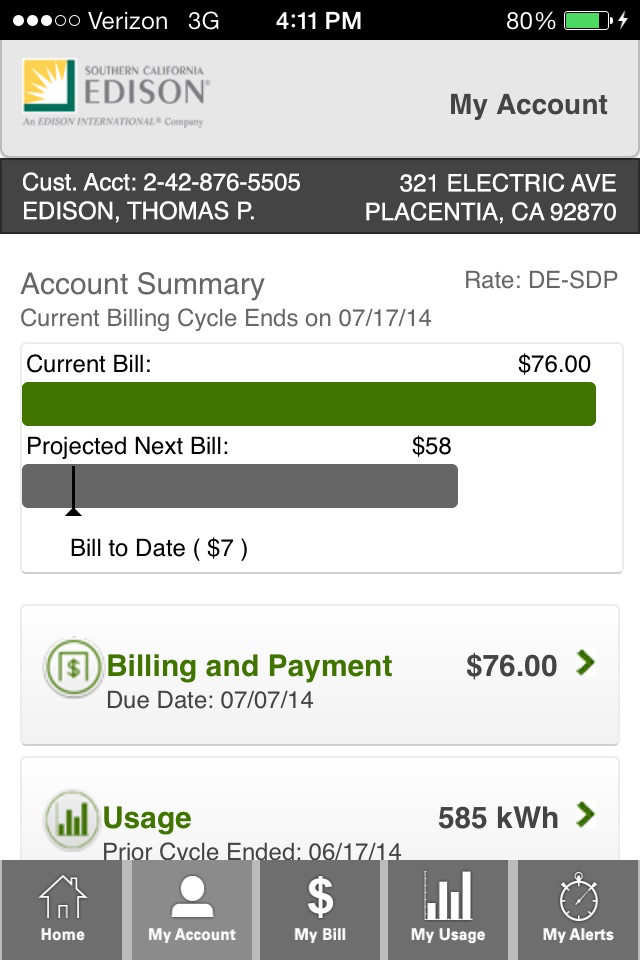Tap the 321 Electric Ave service address
The image size is (640, 960).
pos(507,183)
